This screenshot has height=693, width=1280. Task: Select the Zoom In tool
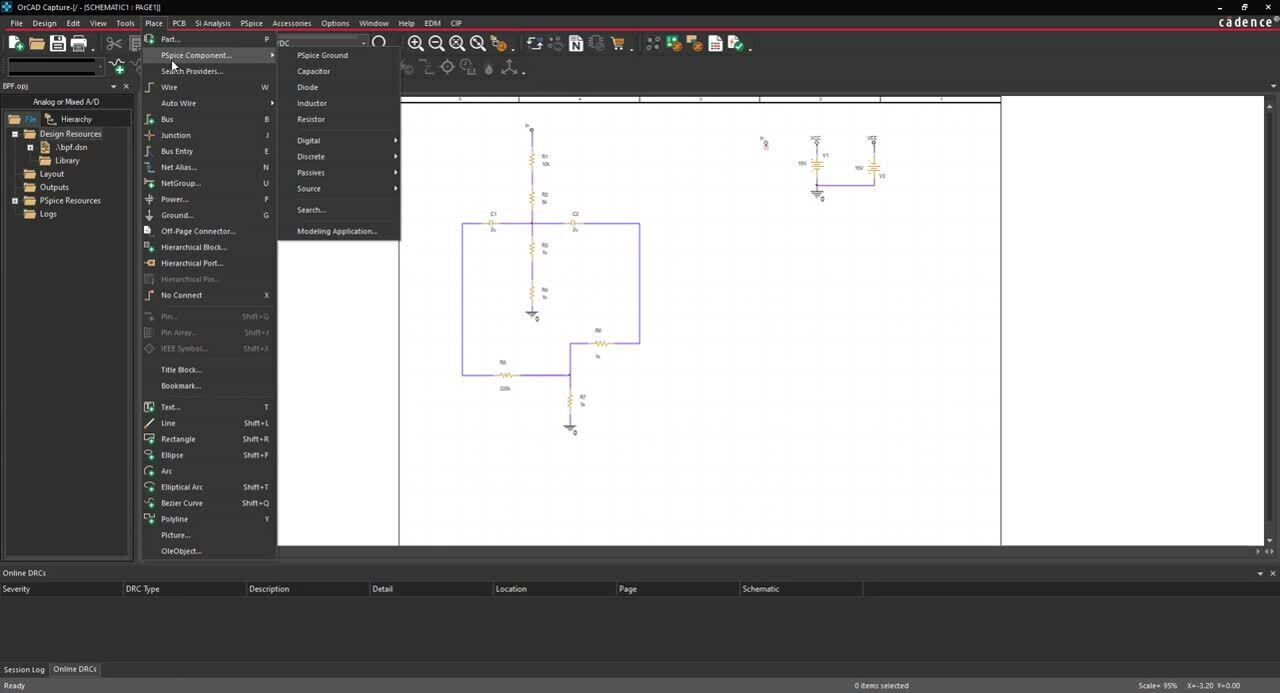(x=415, y=43)
